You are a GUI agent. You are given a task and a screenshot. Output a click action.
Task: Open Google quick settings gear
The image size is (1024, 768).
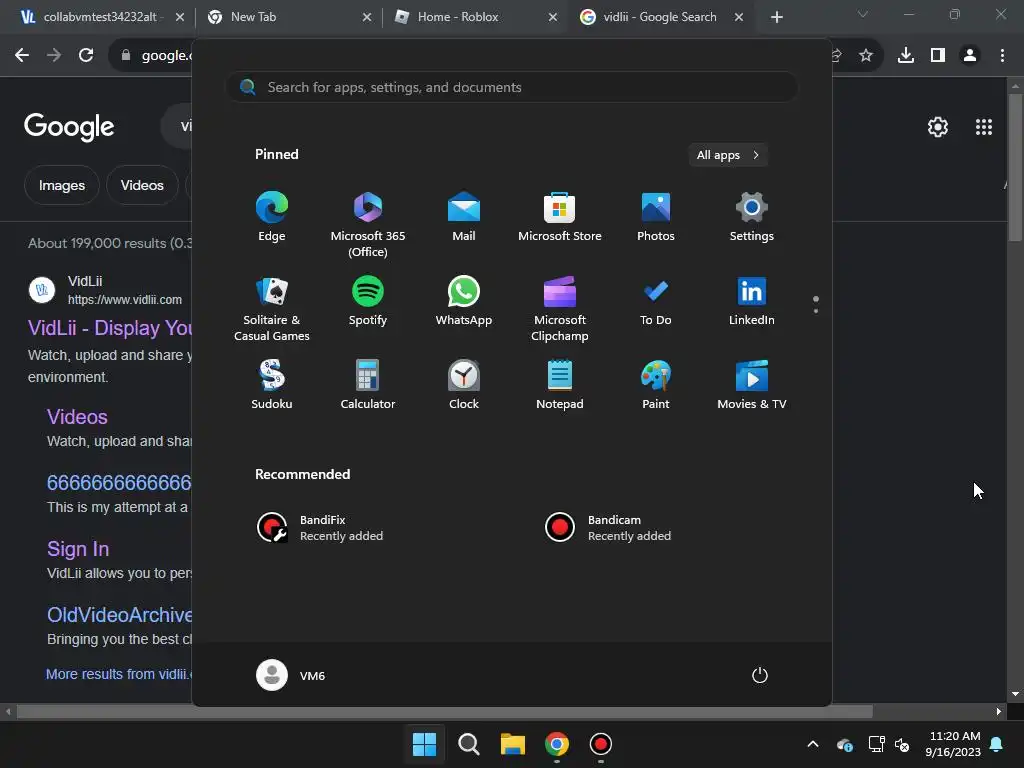click(x=938, y=127)
